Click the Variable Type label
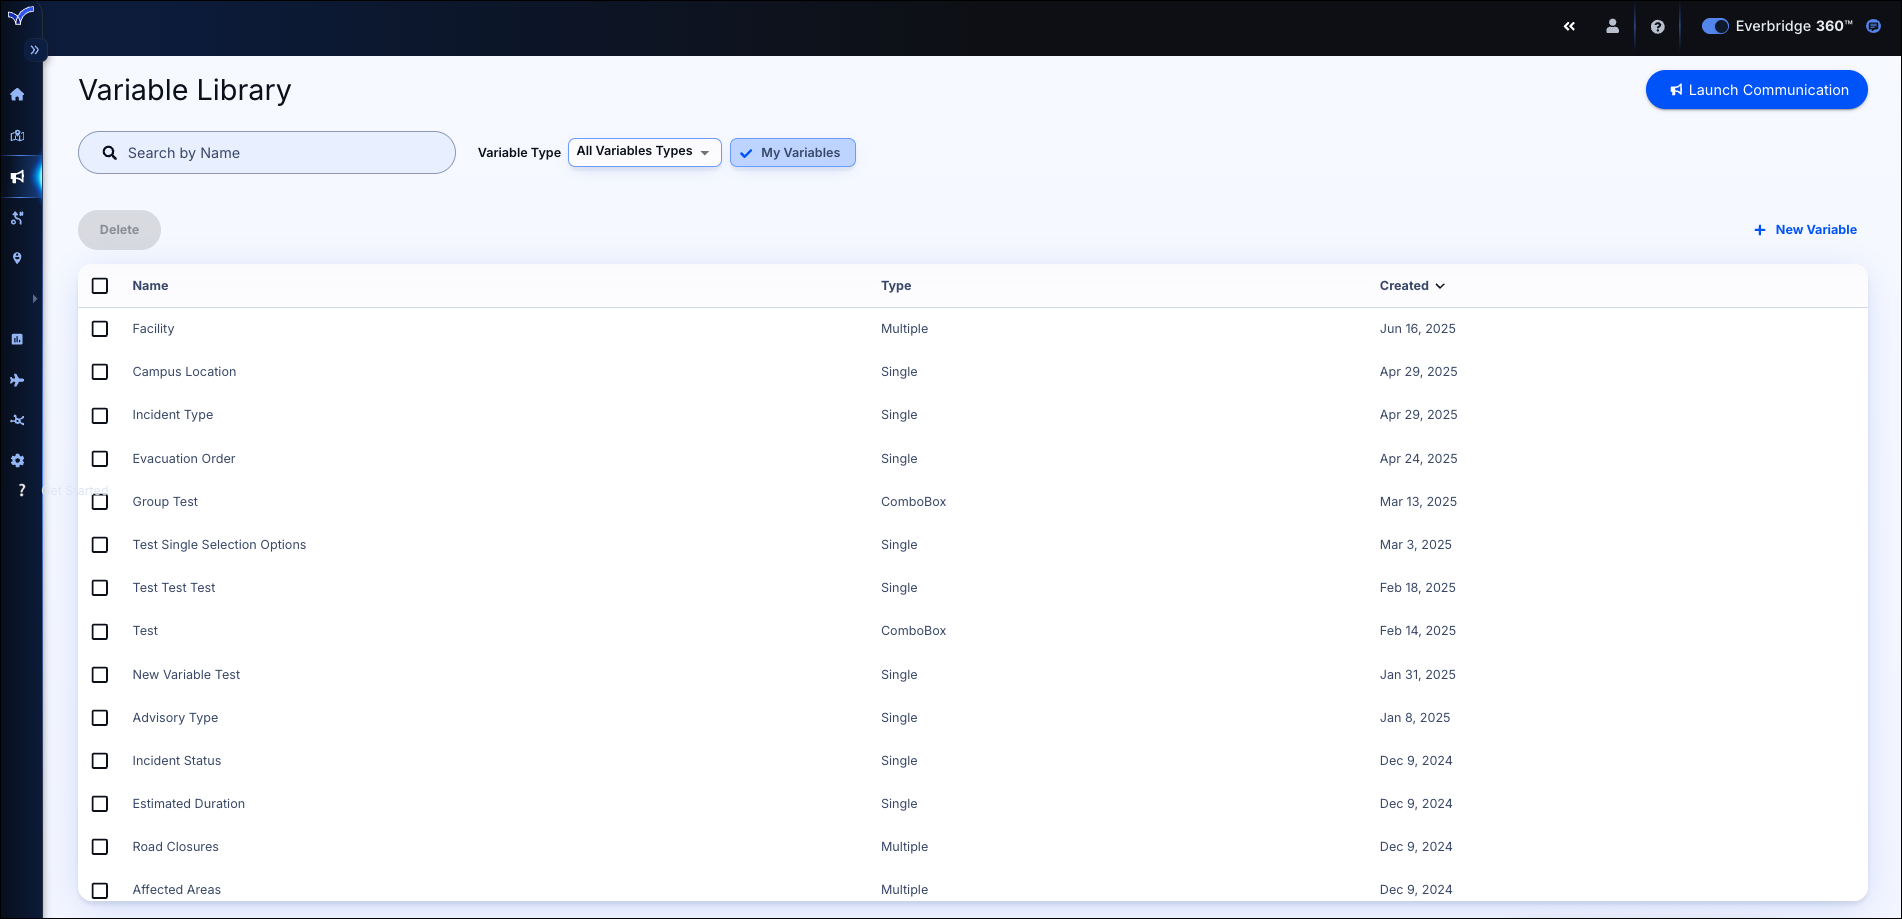Image resolution: width=1902 pixels, height=919 pixels. tap(519, 153)
